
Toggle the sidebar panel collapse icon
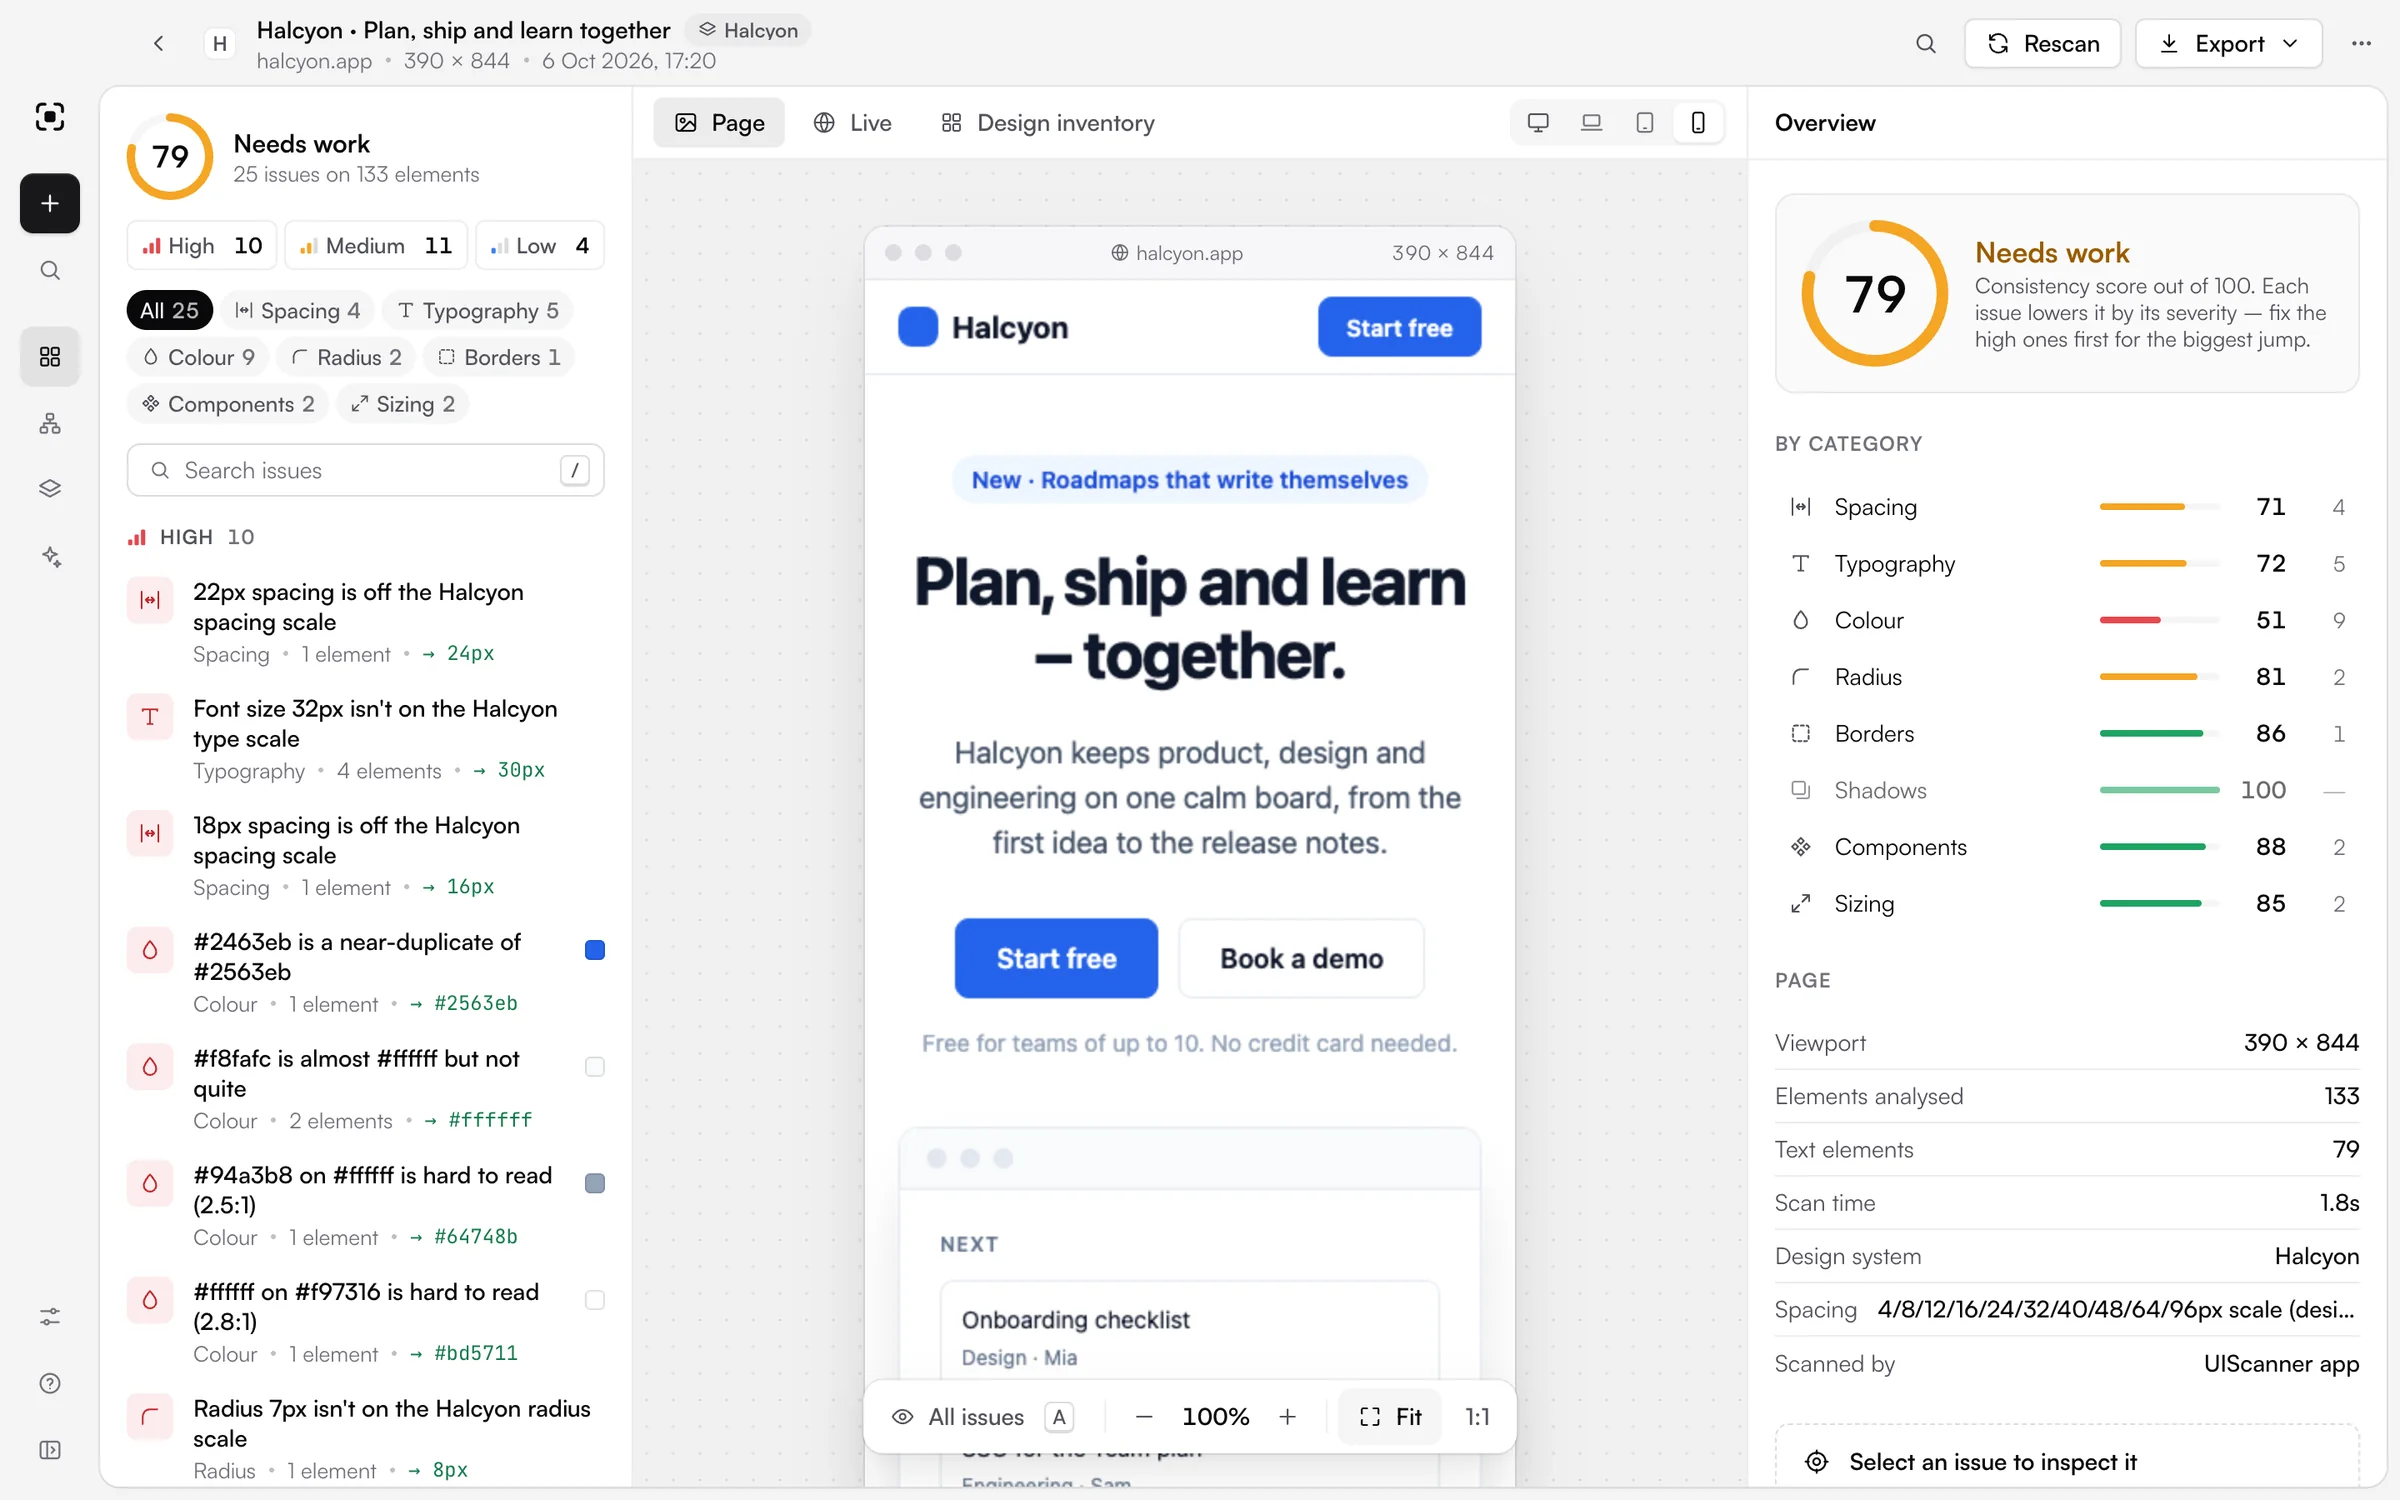tap(50, 1450)
